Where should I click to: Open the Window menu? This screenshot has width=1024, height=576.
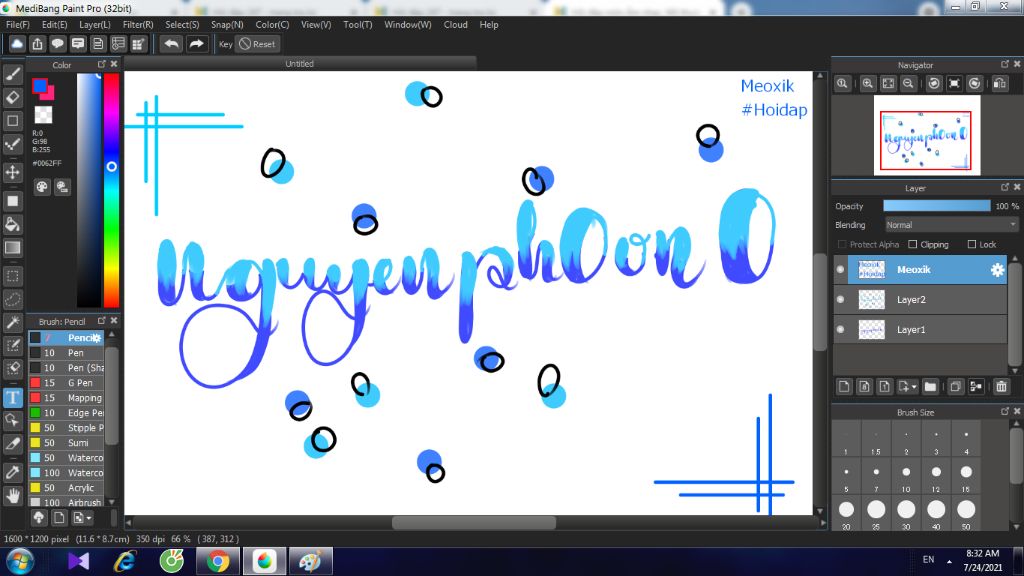pos(408,25)
